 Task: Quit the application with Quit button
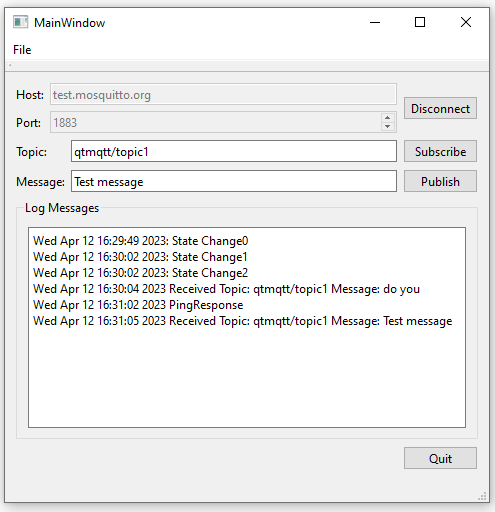(x=440, y=458)
